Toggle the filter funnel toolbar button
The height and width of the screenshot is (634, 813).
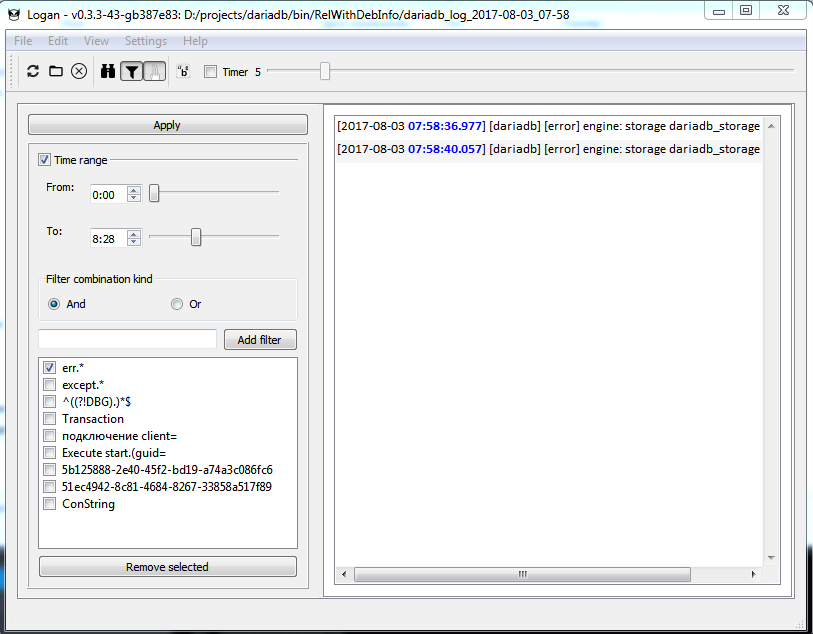click(x=132, y=72)
